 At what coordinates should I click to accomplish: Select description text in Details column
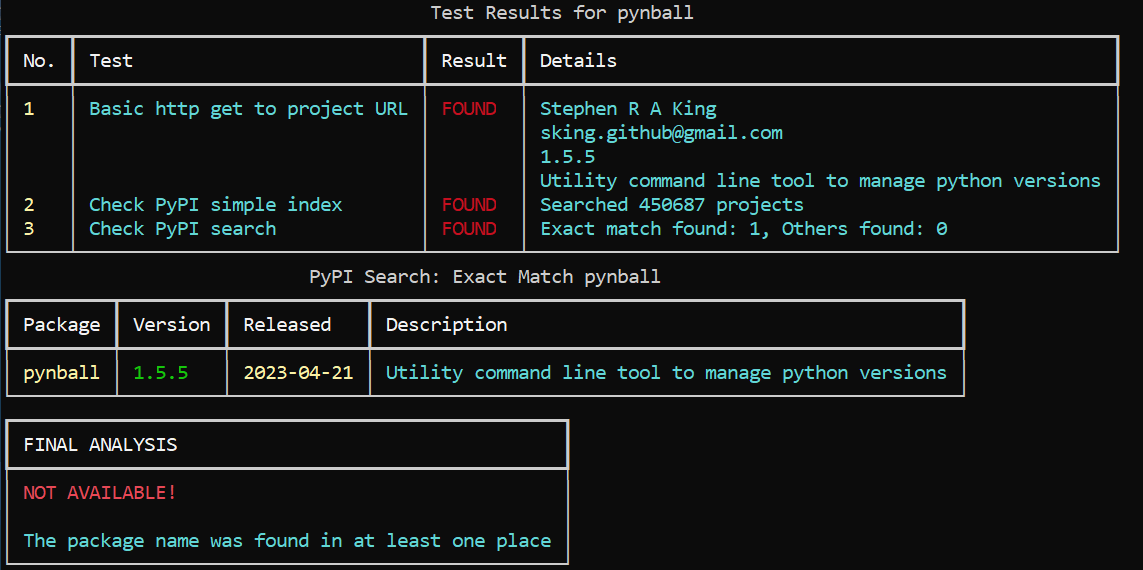[820, 181]
